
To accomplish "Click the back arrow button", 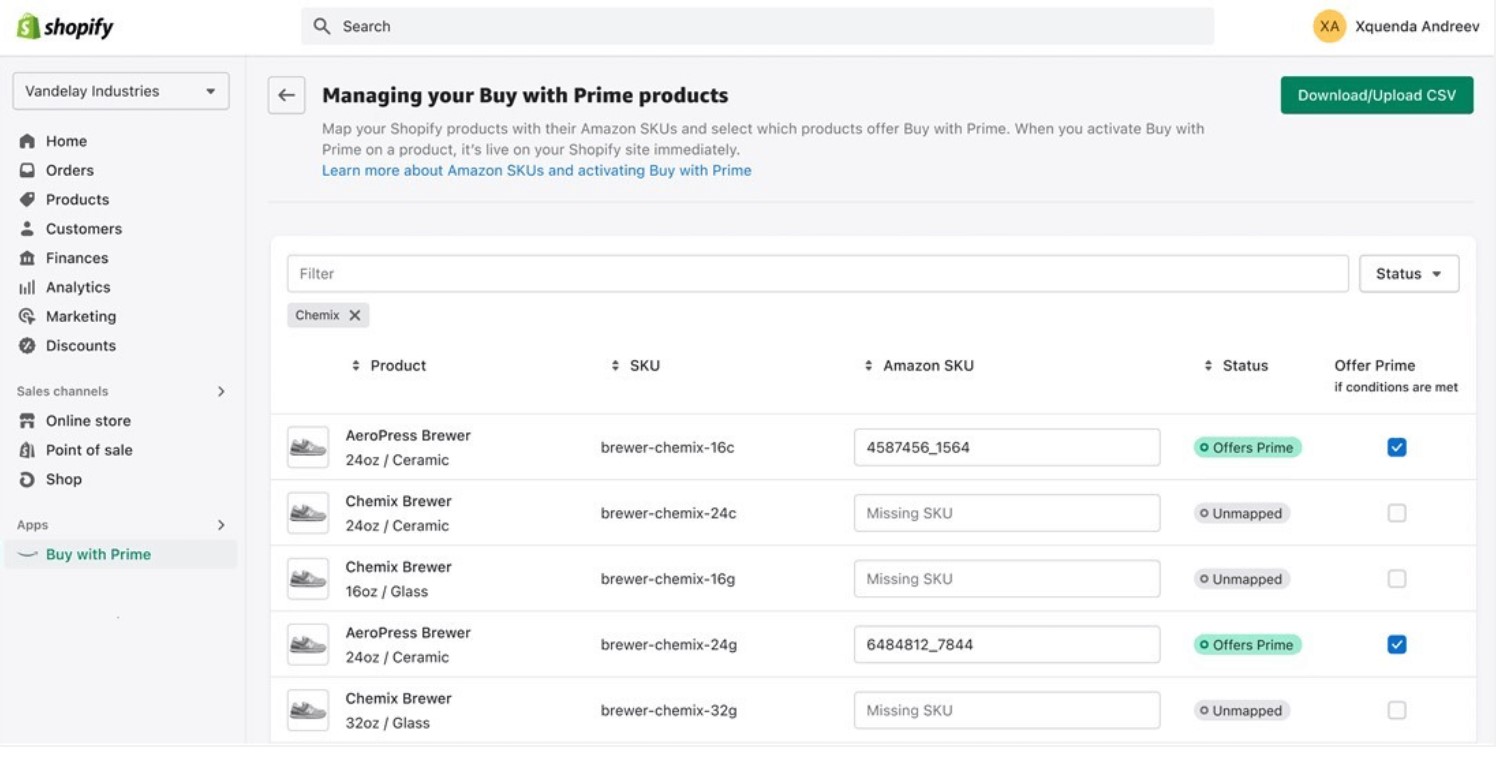I will 286,96.
